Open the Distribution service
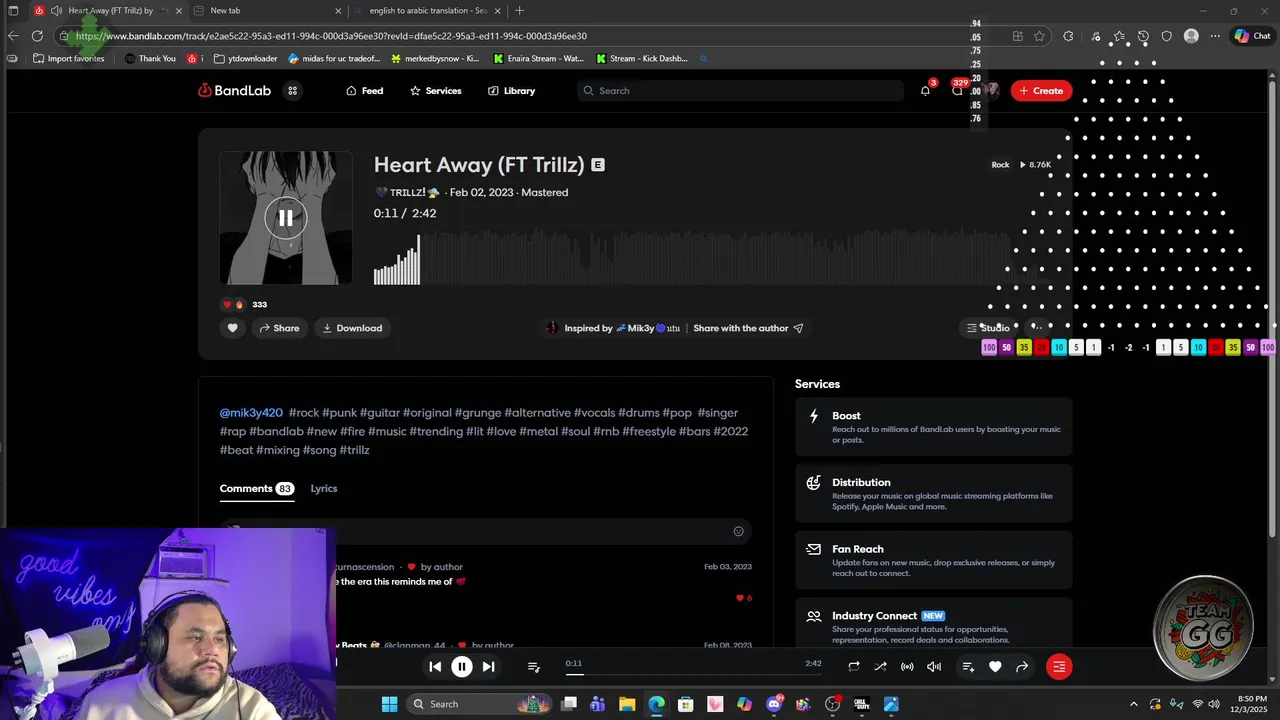The image size is (1280, 720). click(933, 493)
